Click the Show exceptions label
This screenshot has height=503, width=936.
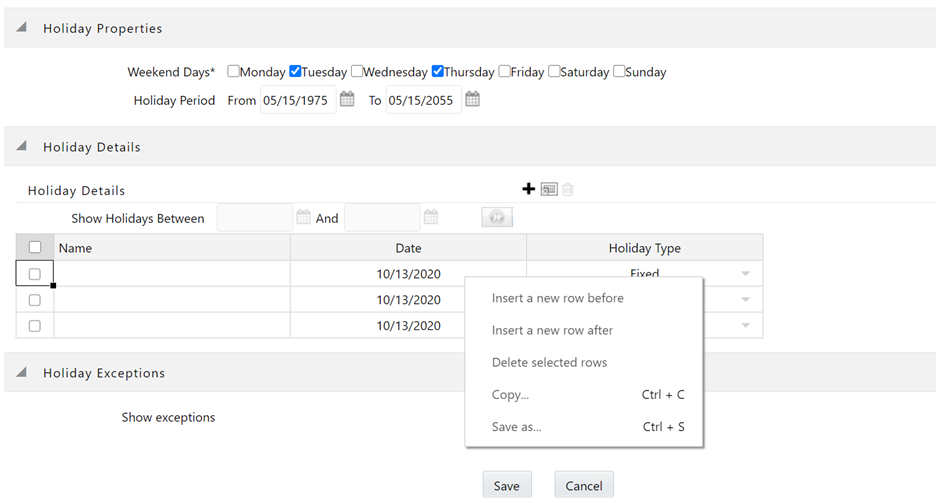click(168, 417)
